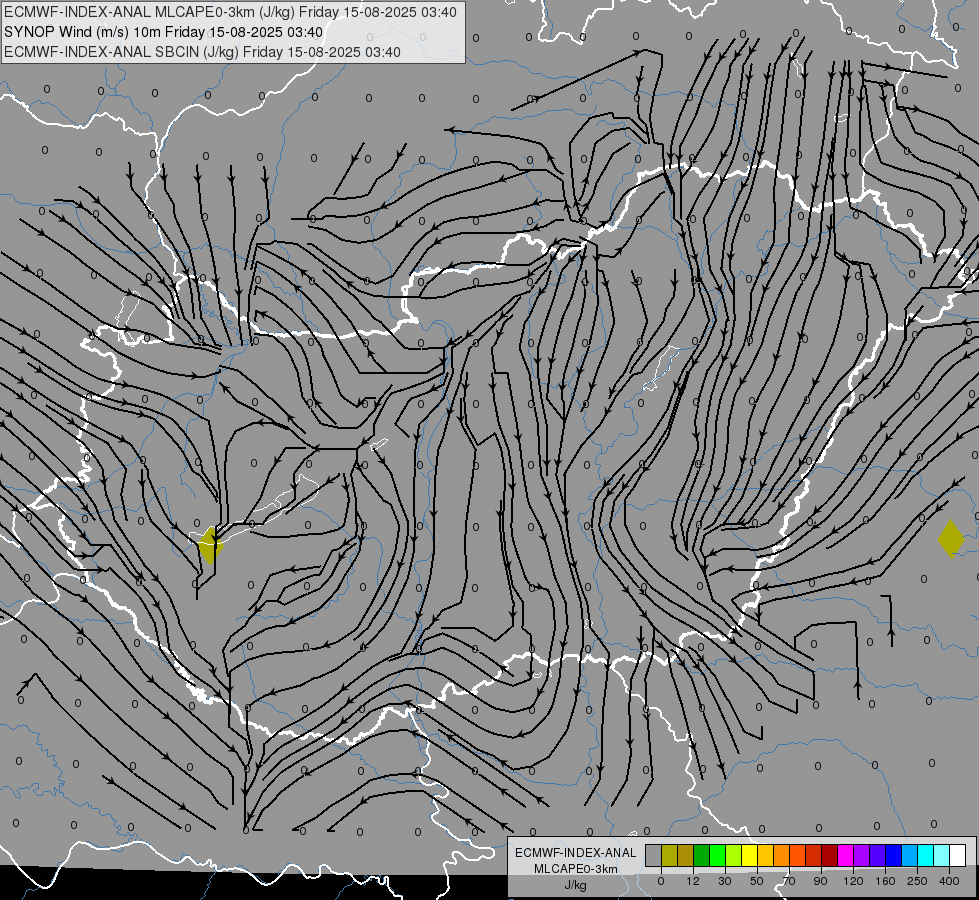Screen dimensions: 979x900
Task: Select the gray legend swatch
Action: (653, 855)
